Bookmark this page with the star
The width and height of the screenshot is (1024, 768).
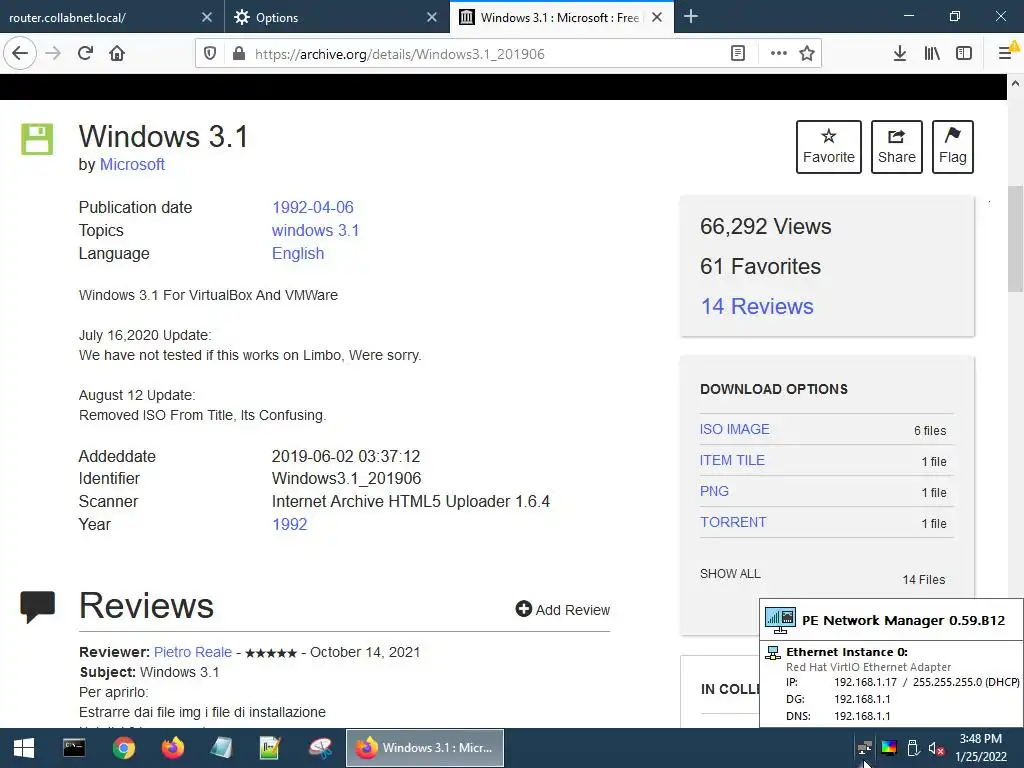pyautogui.click(x=807, y=54)
